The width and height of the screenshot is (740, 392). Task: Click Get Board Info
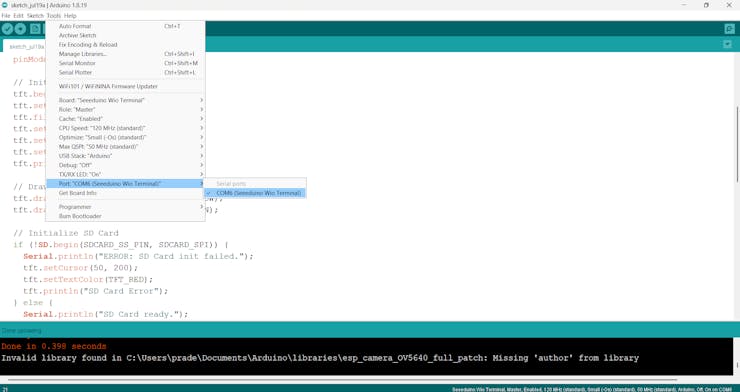pos(125,193)
